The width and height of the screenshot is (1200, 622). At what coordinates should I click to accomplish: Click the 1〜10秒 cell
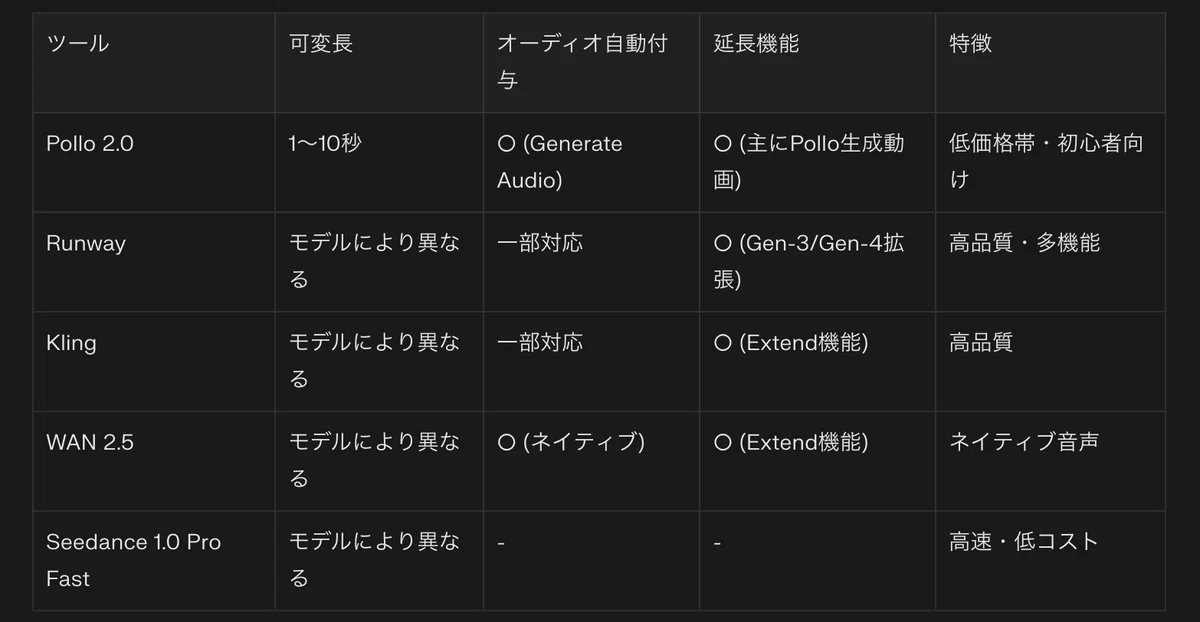325,143
